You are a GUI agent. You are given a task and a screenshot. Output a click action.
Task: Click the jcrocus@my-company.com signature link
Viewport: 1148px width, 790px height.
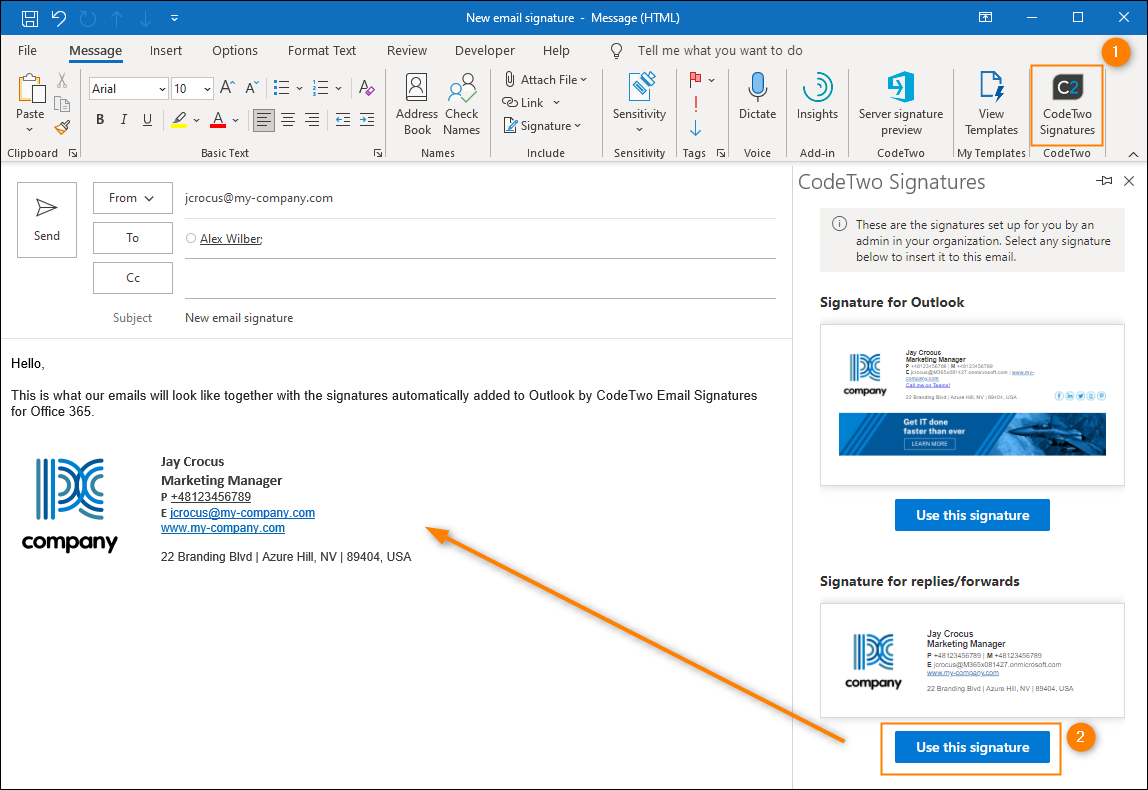[x=242, y=513]
